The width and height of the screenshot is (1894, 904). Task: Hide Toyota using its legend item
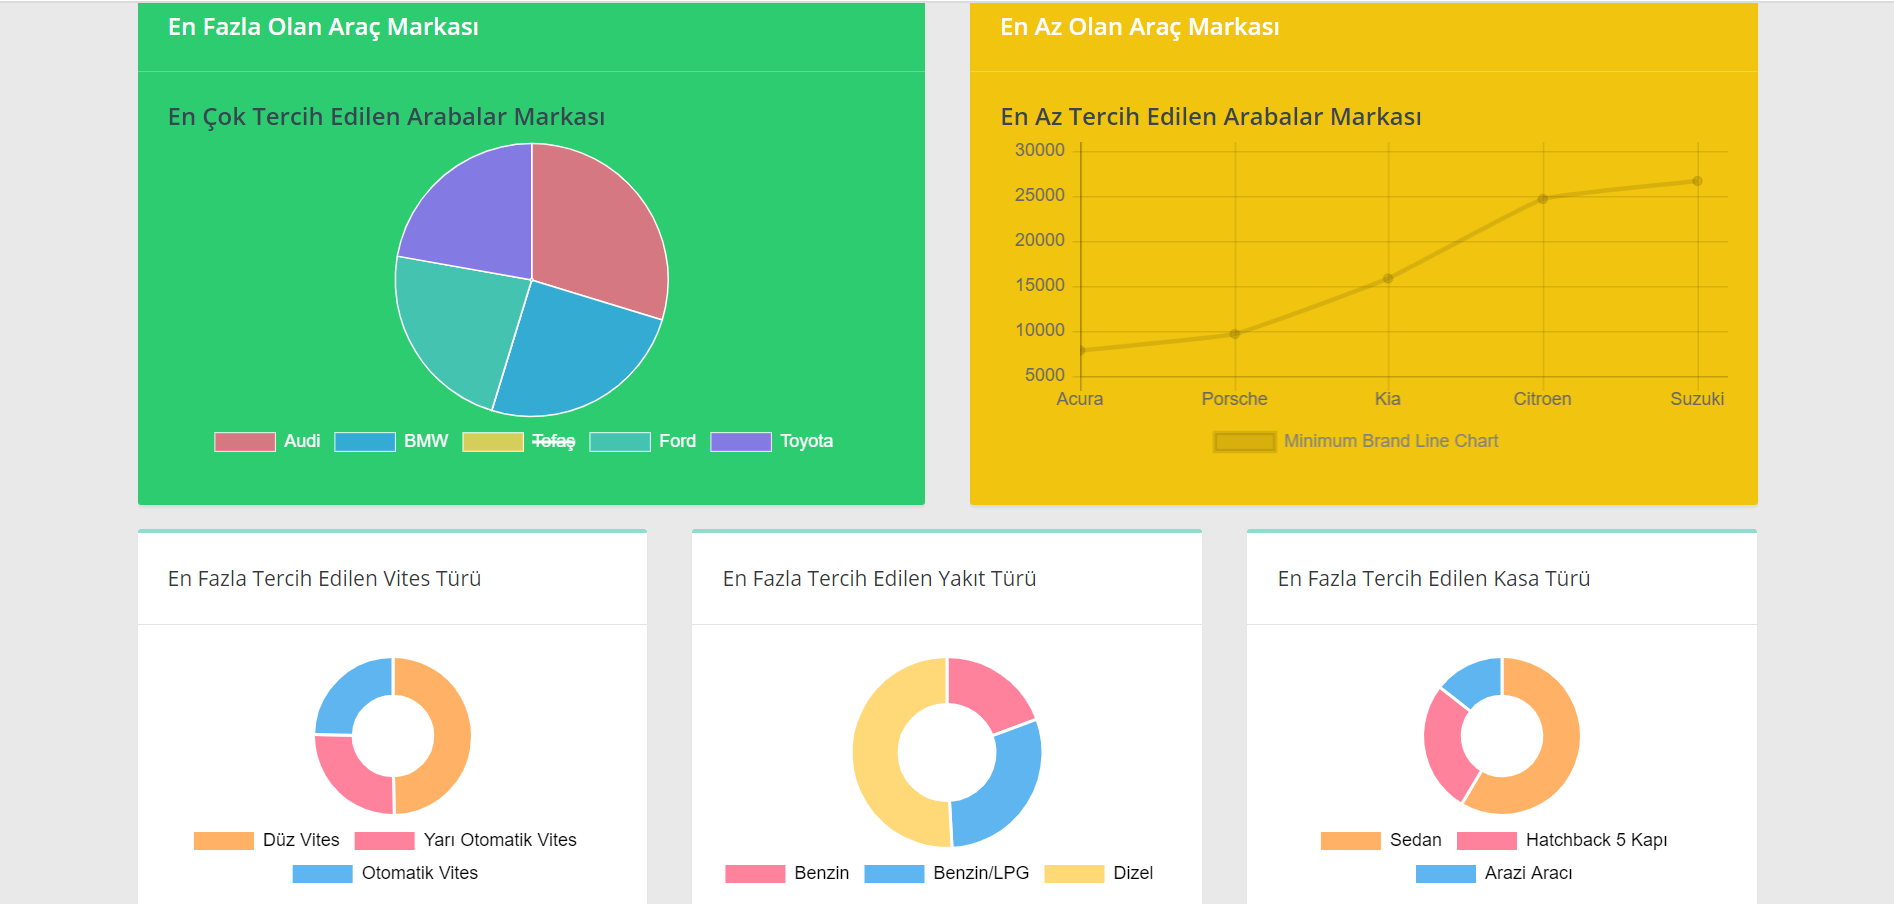740,441
